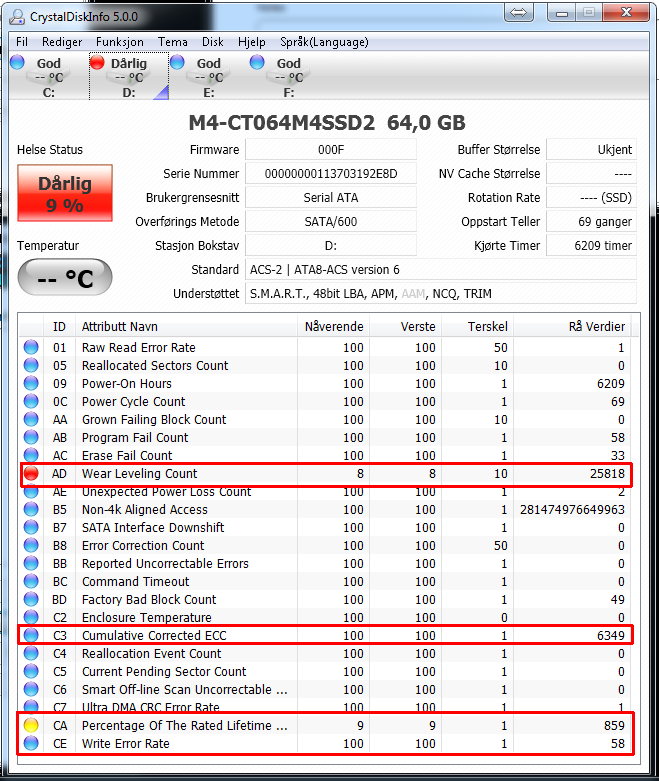
Task: Click status icon for Factory Bad Block Count
Action: tap(31, 599)
